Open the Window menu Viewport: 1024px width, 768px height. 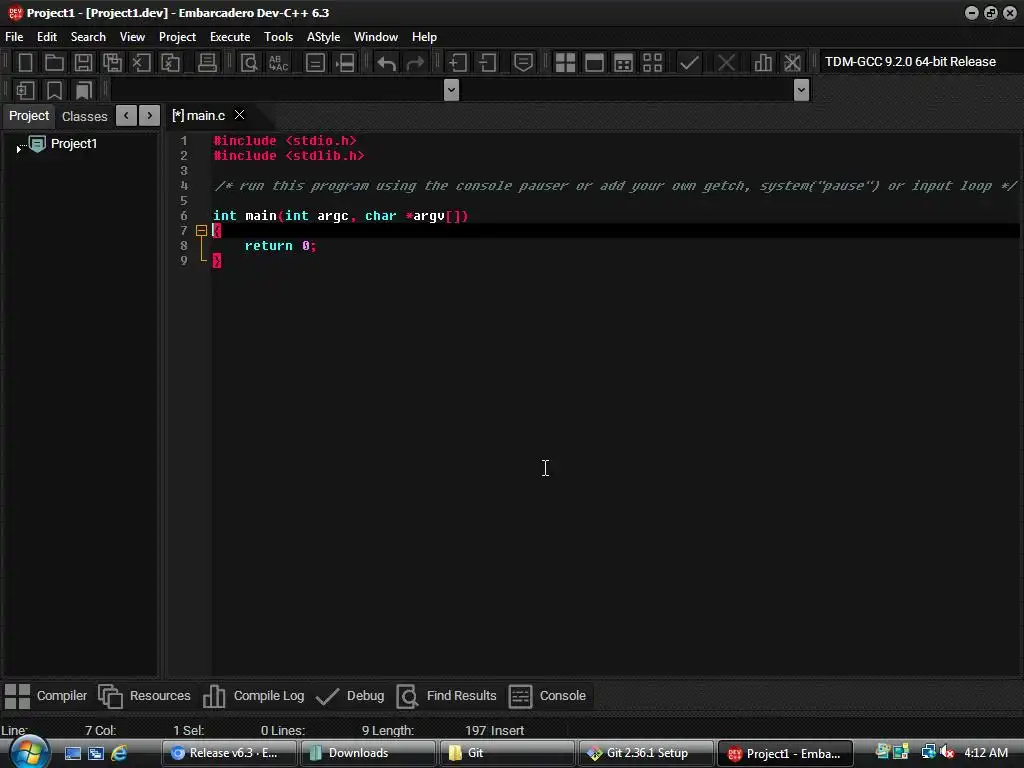376,37
